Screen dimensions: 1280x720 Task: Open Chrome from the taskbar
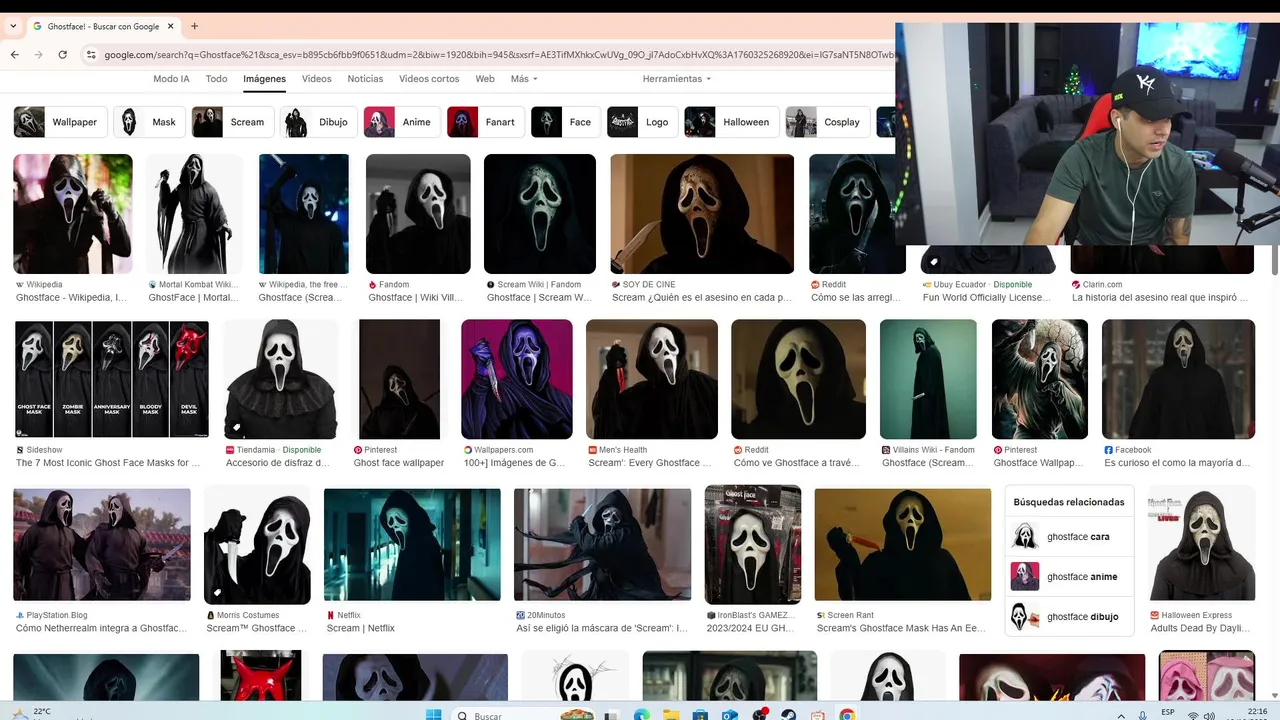pos(847,714)
